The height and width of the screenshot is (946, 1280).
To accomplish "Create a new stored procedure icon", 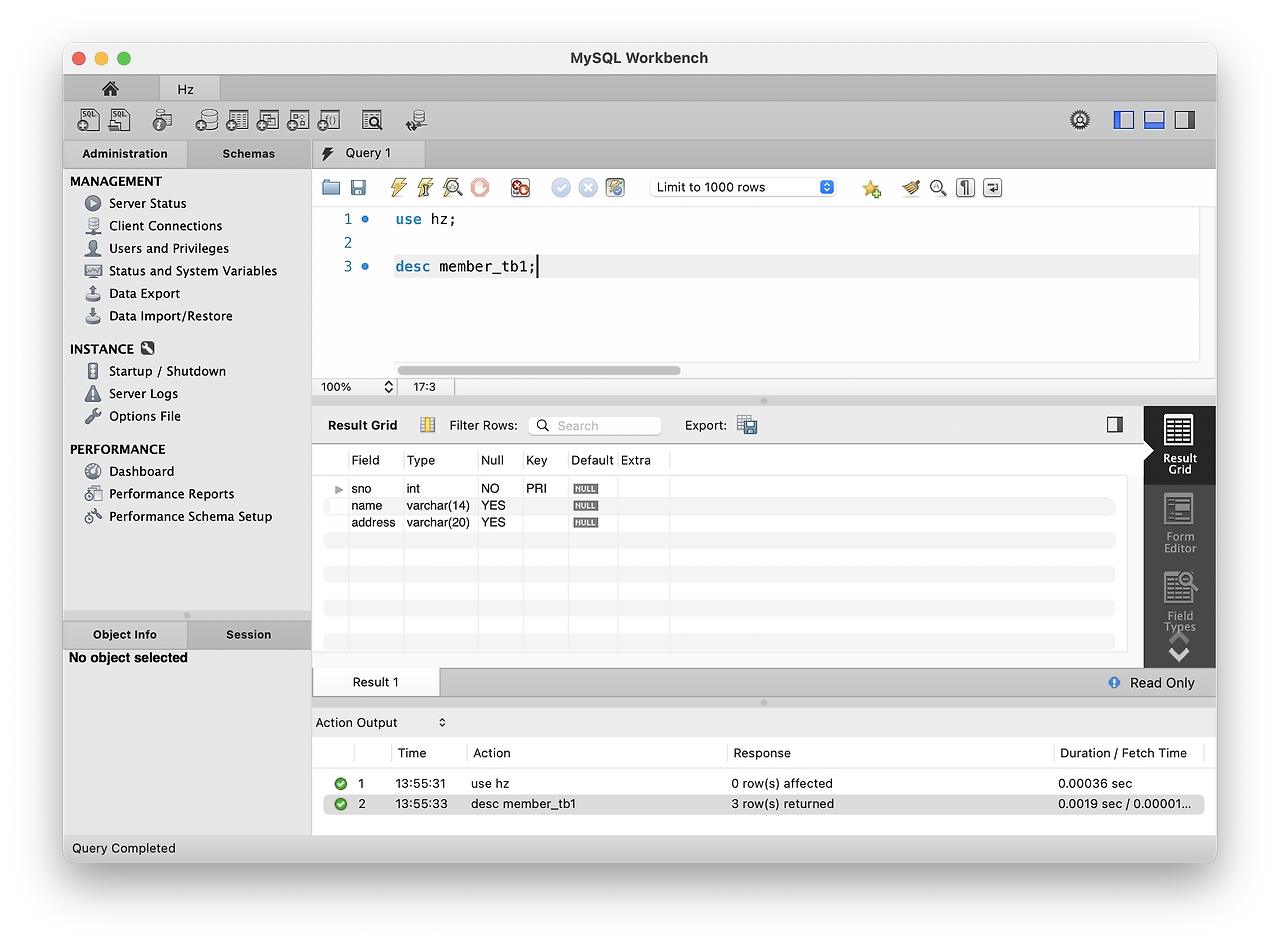I will tap(298, 120).
